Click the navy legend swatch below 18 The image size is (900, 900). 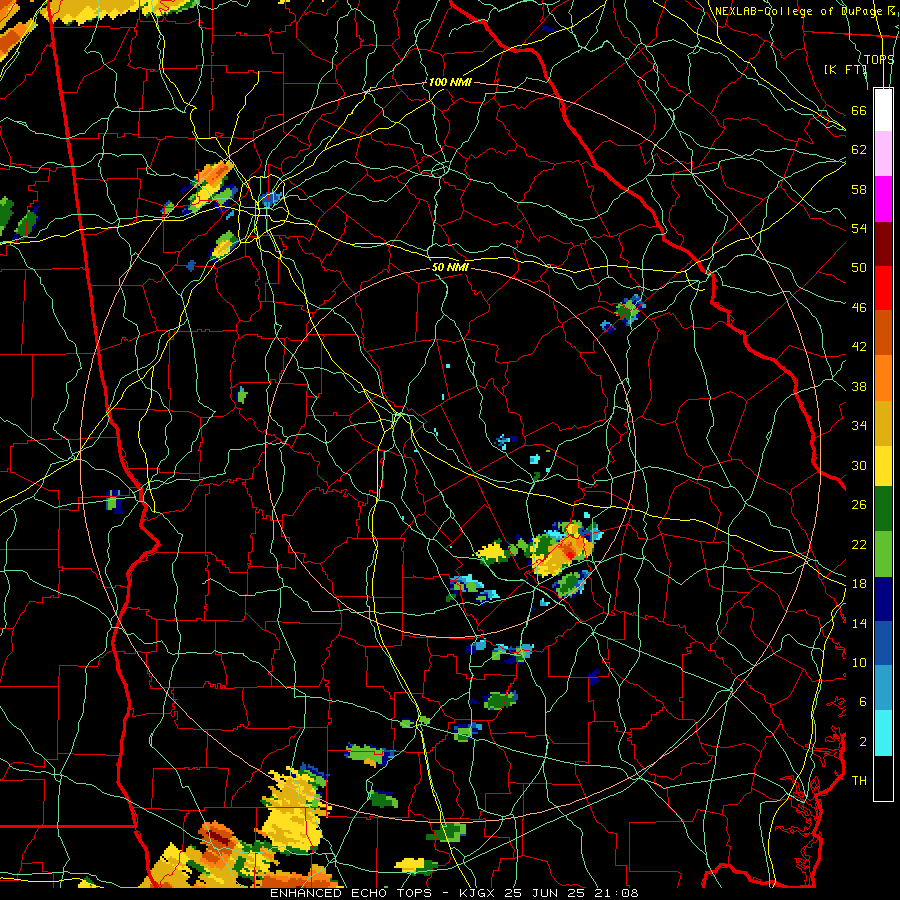tap(883, 599)
